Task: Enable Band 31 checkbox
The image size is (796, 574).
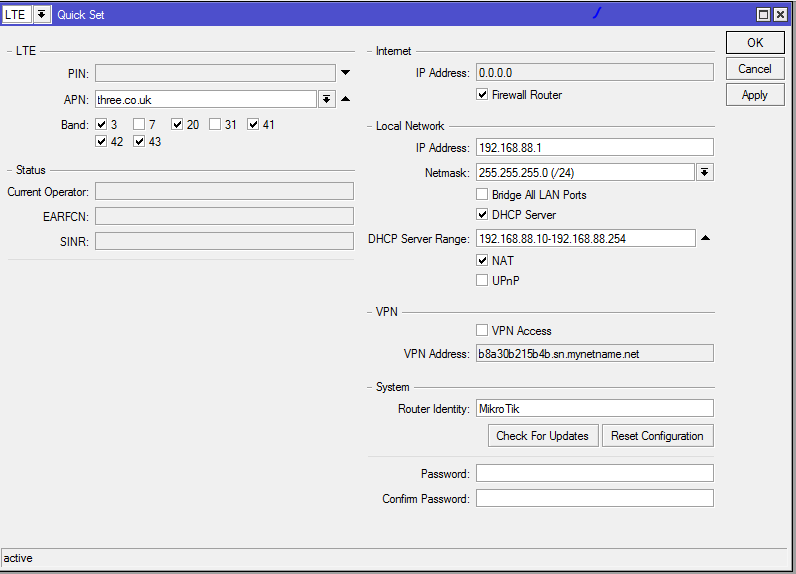Action: tap(215, 125)
